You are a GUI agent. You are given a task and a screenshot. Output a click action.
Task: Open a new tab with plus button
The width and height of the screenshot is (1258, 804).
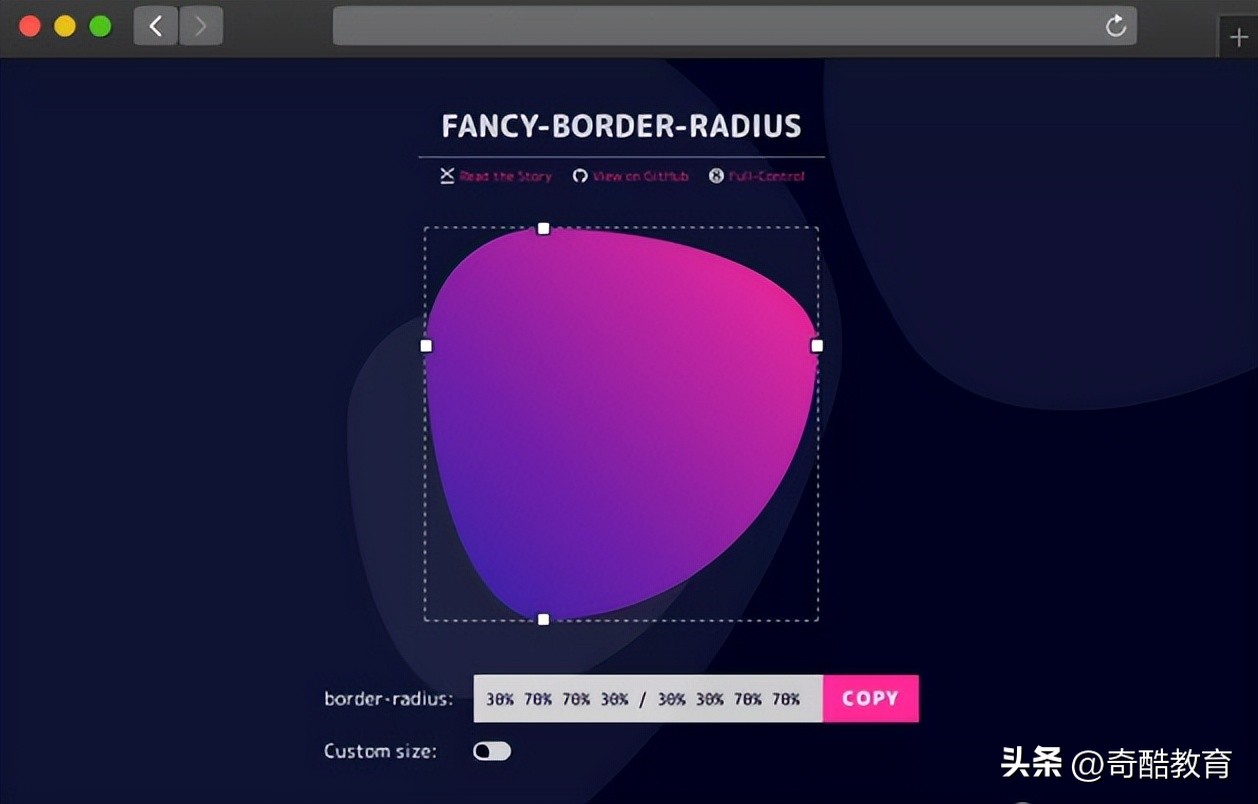1239,38
